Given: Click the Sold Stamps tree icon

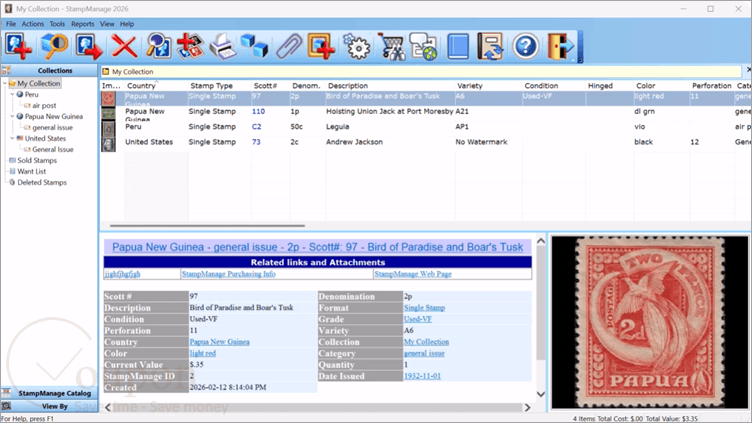Looking at the screenshot, I should (x=12, y=160).
